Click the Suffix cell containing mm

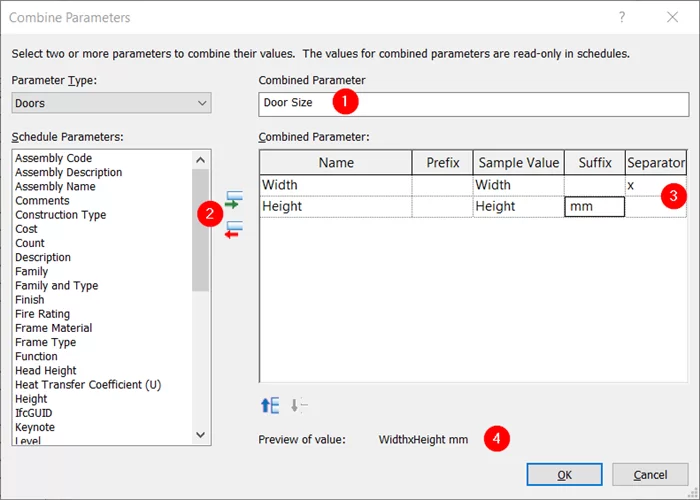[x=594, y=206]
